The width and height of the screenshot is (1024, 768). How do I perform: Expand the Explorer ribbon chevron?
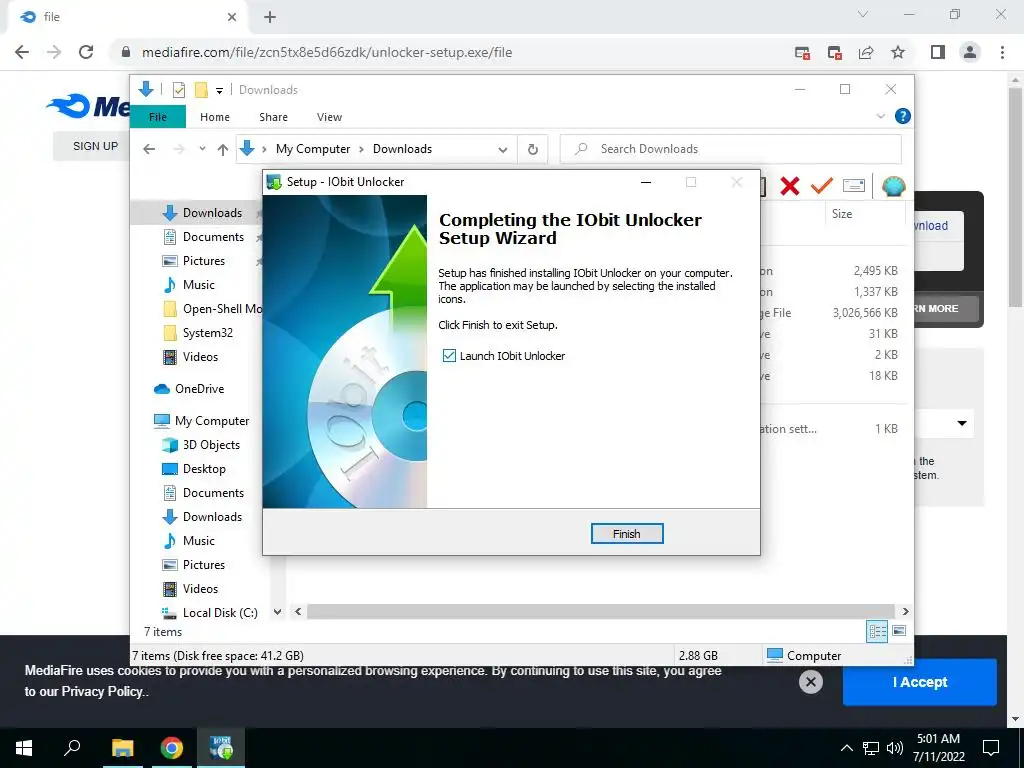(880, 116)
